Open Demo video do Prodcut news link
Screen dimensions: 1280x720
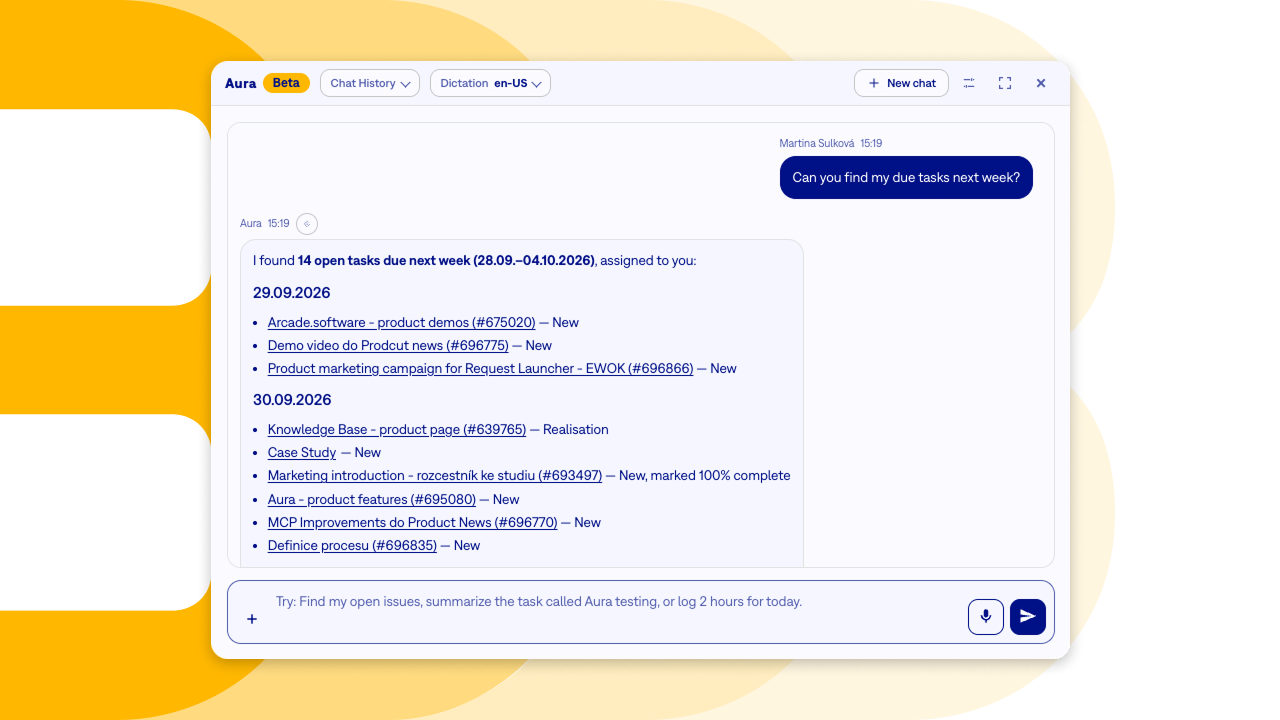tap(388, 346)
